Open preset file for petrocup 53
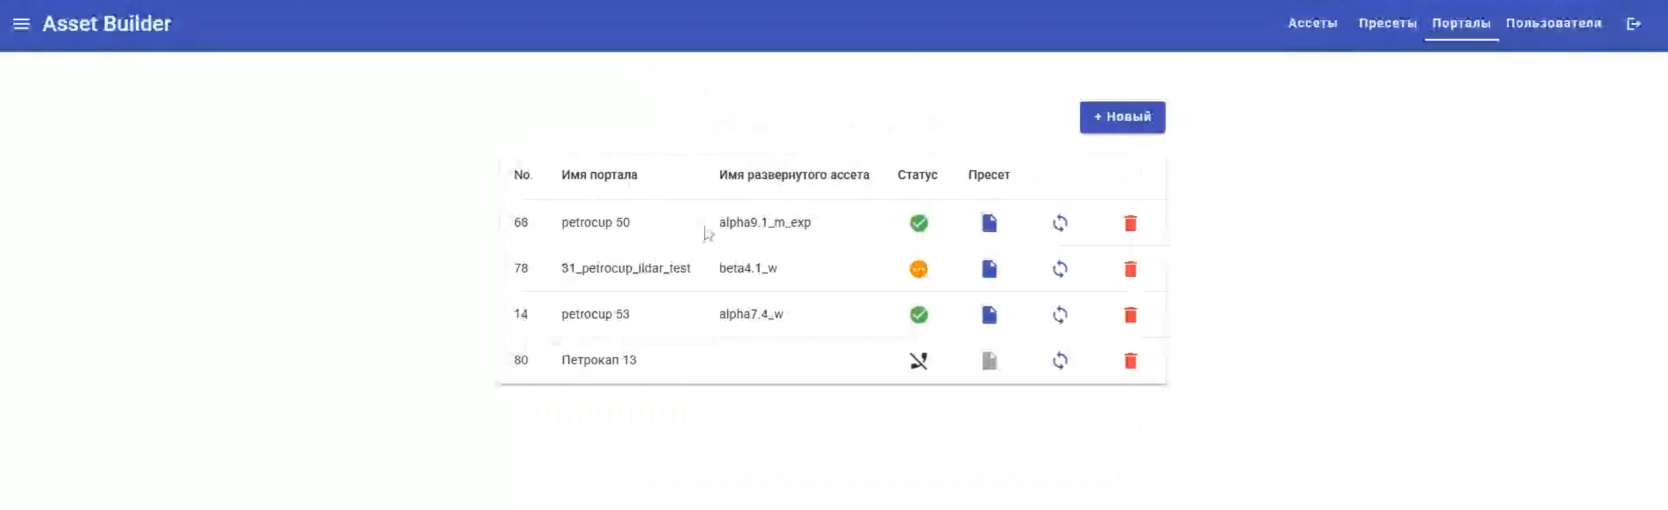Viewport: 1668px width, 510px height. coord(989,315)
